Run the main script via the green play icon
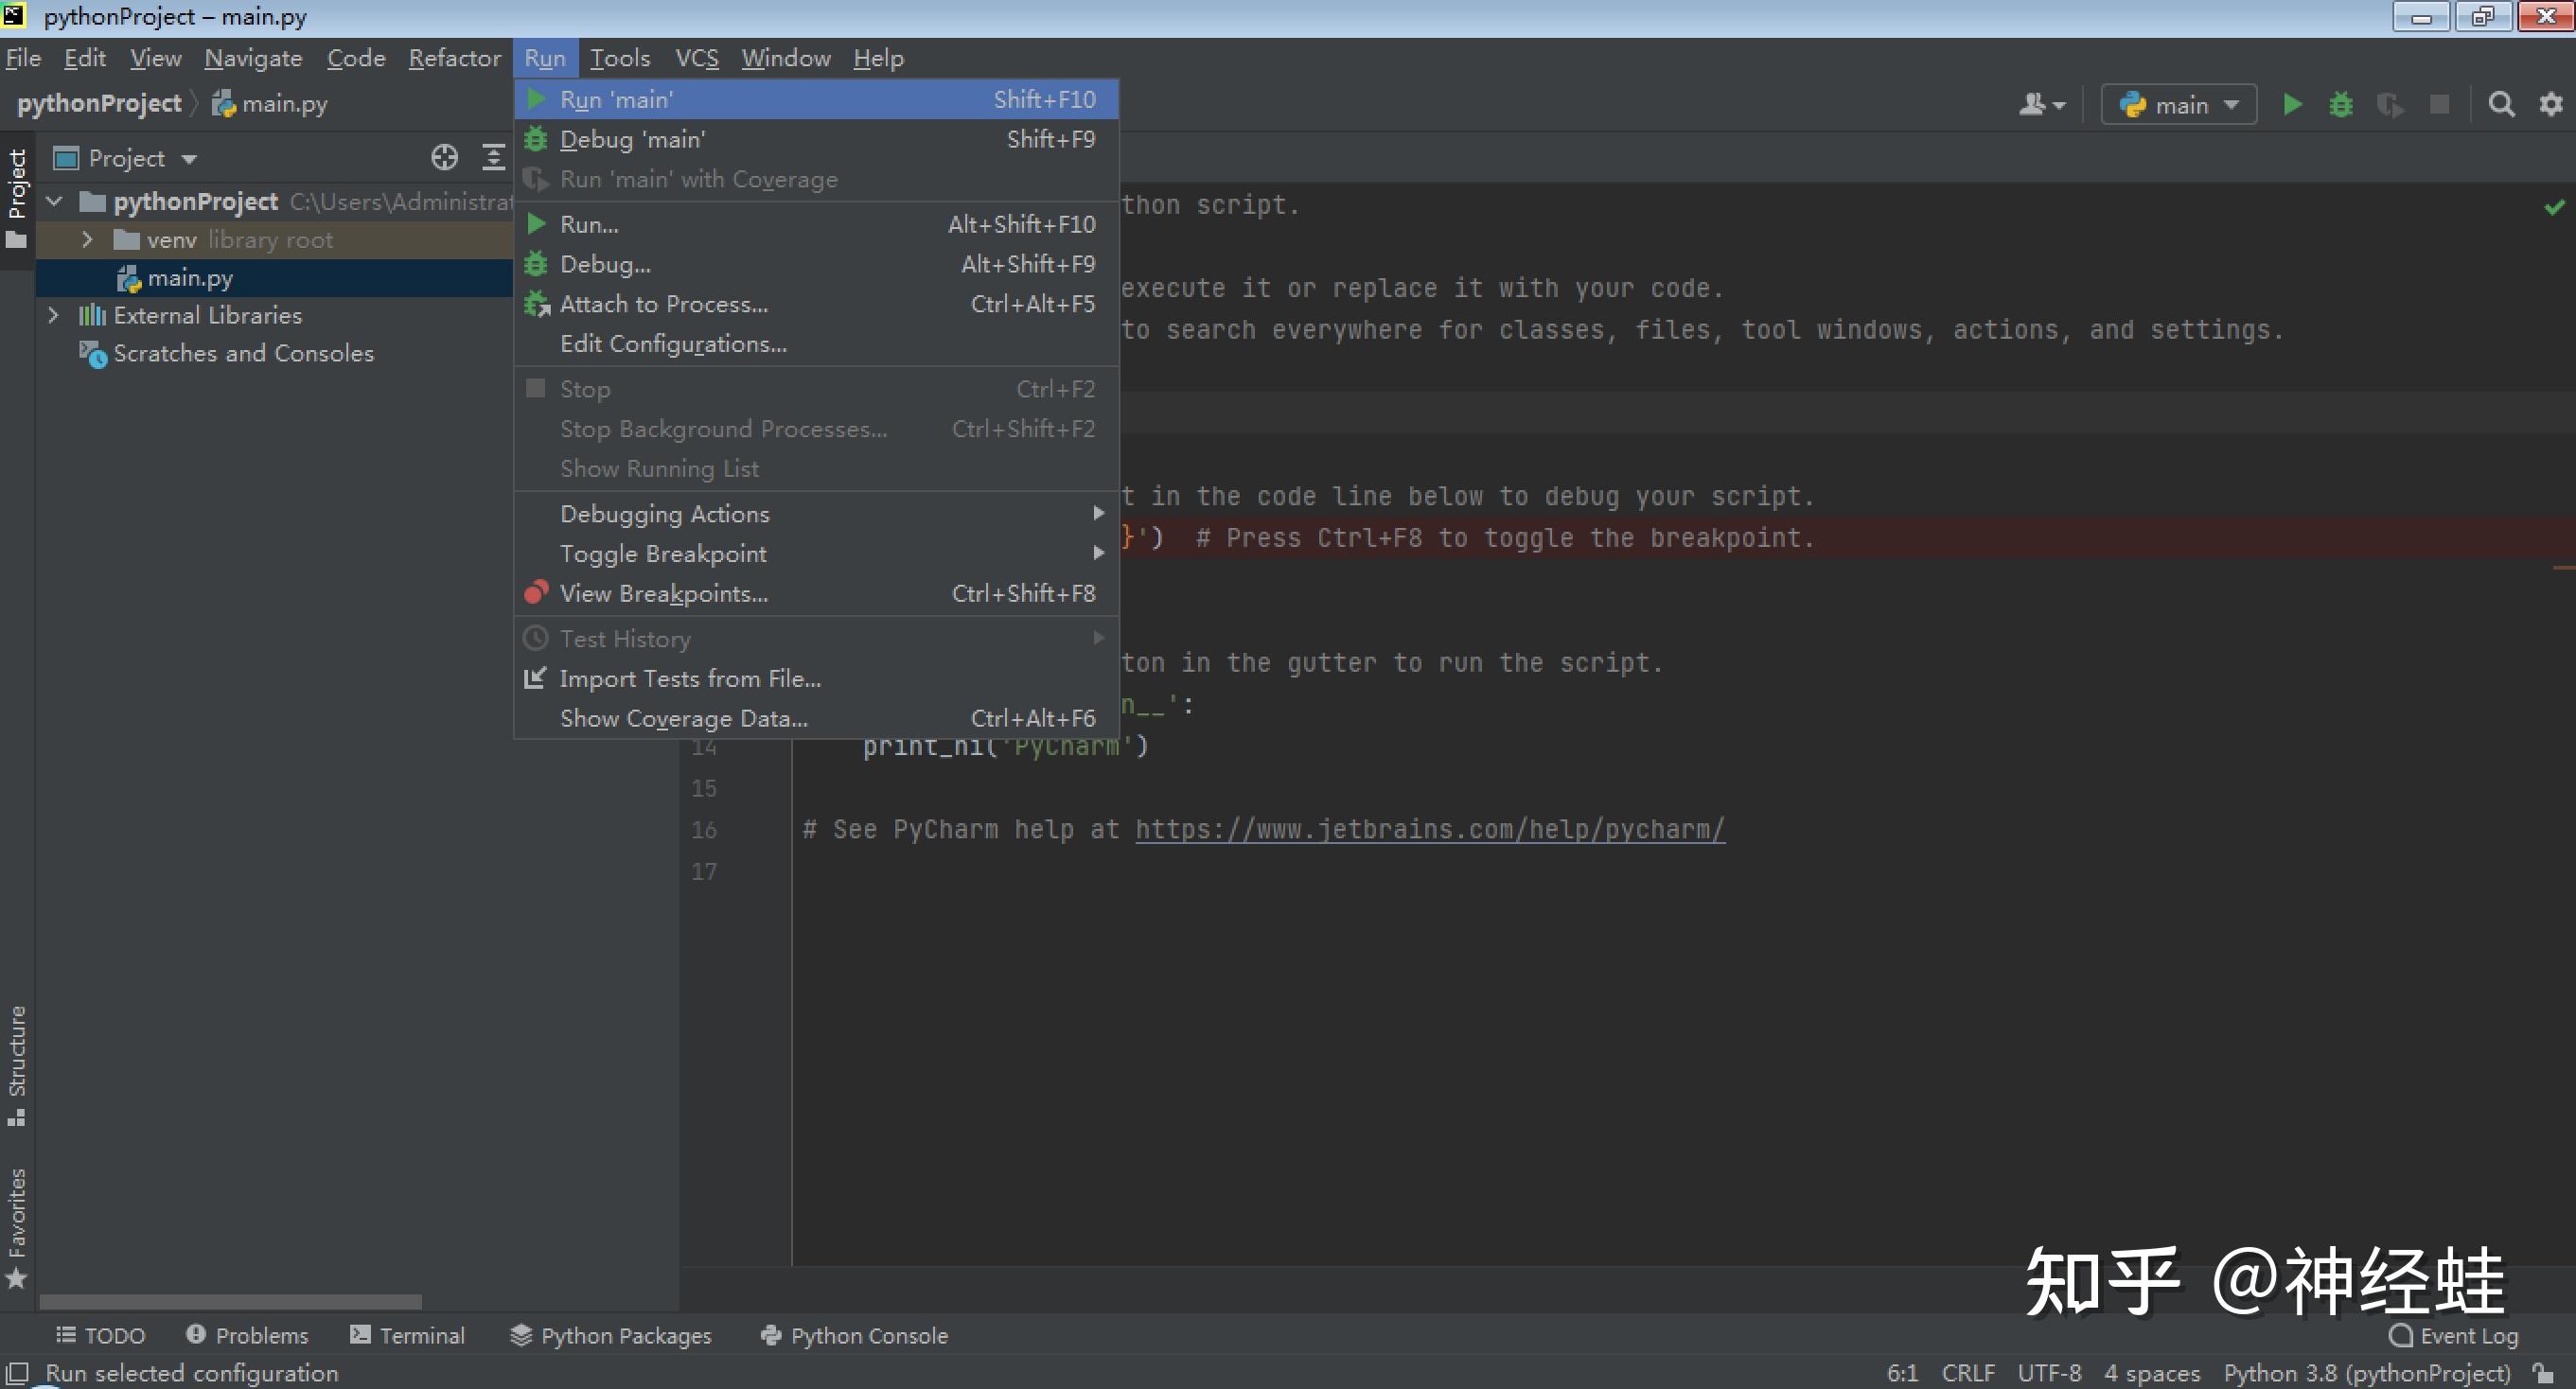 2291,103
